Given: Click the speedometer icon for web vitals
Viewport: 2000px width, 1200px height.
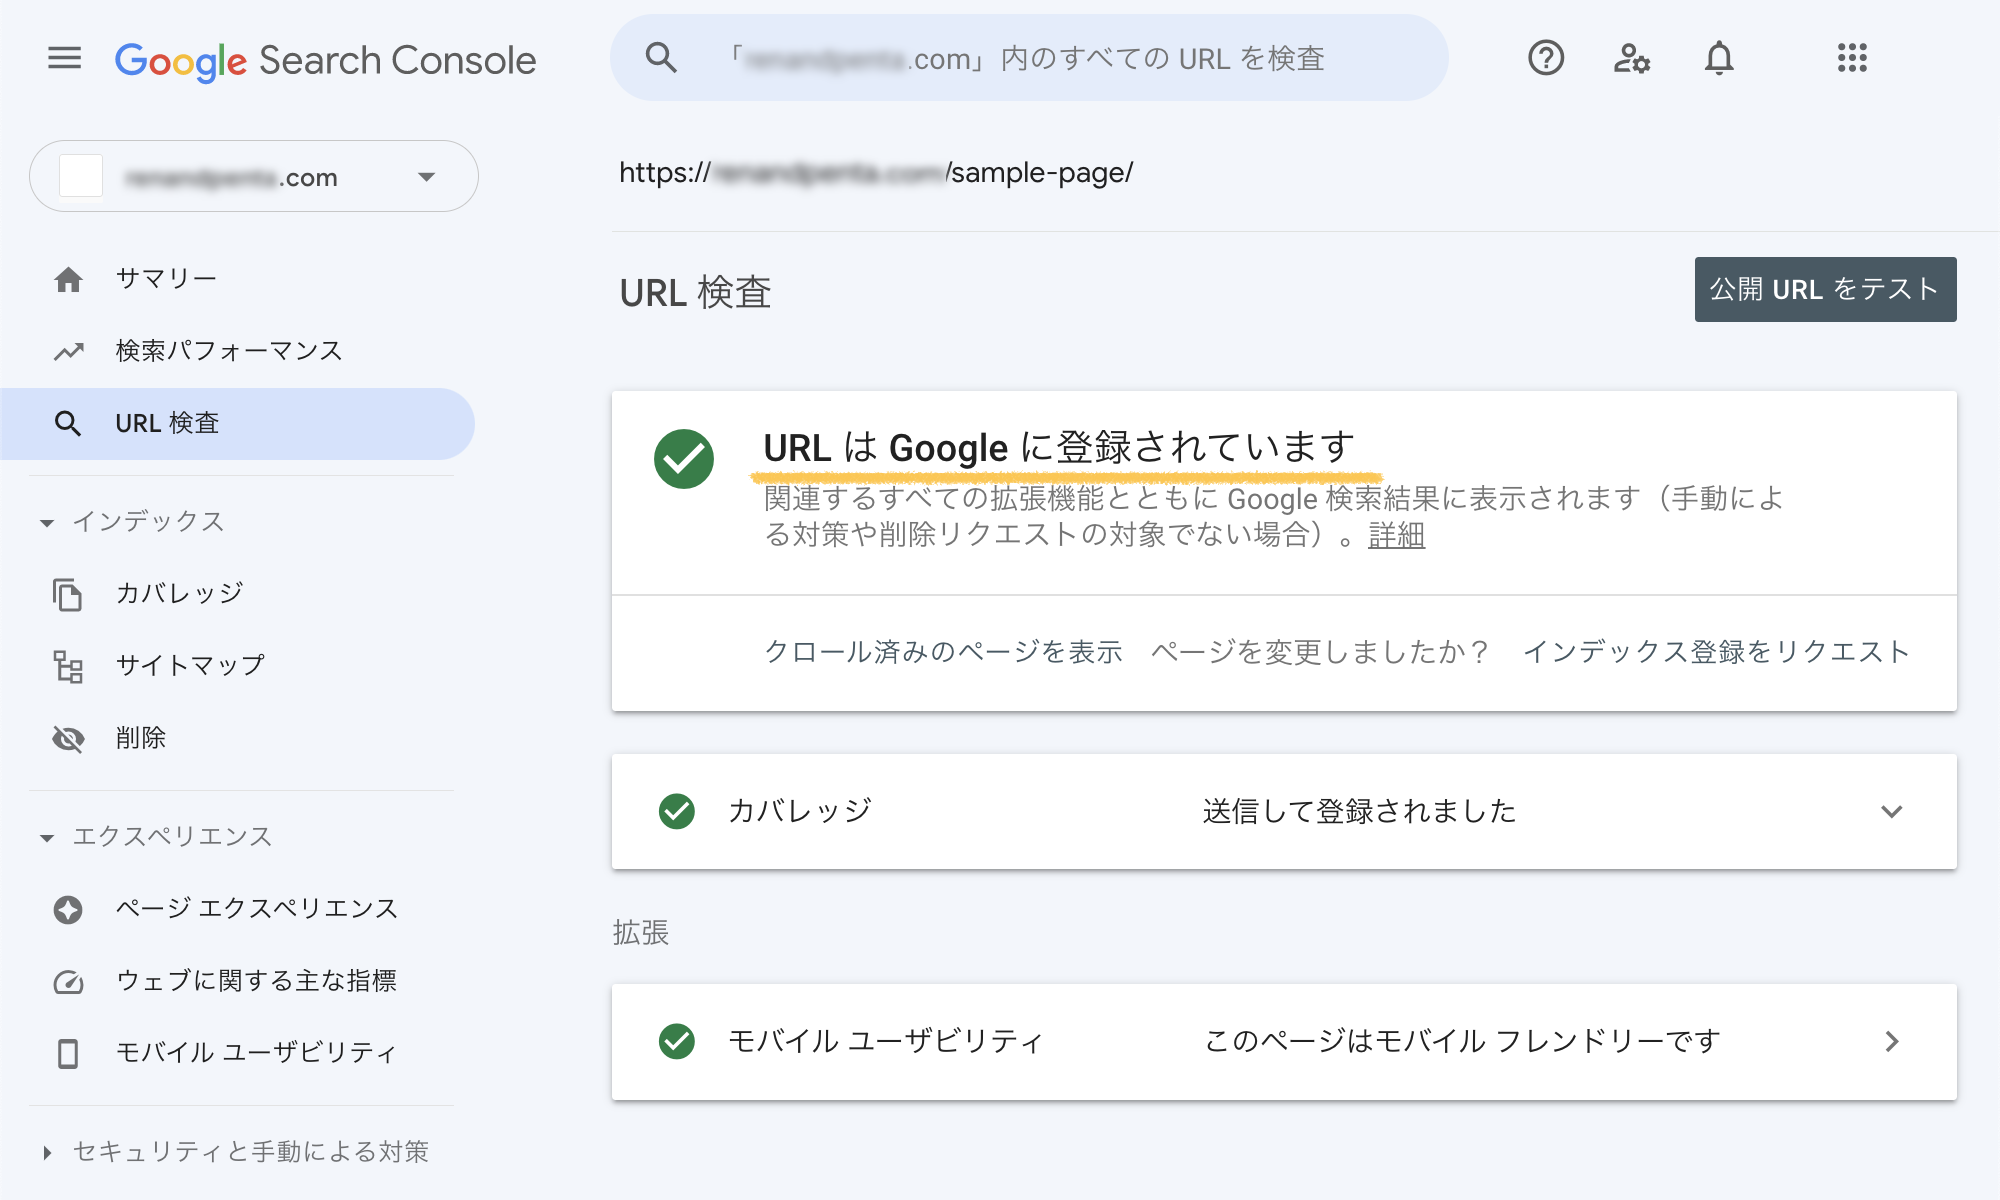Looking at the screenshot, I should [68, 981].
